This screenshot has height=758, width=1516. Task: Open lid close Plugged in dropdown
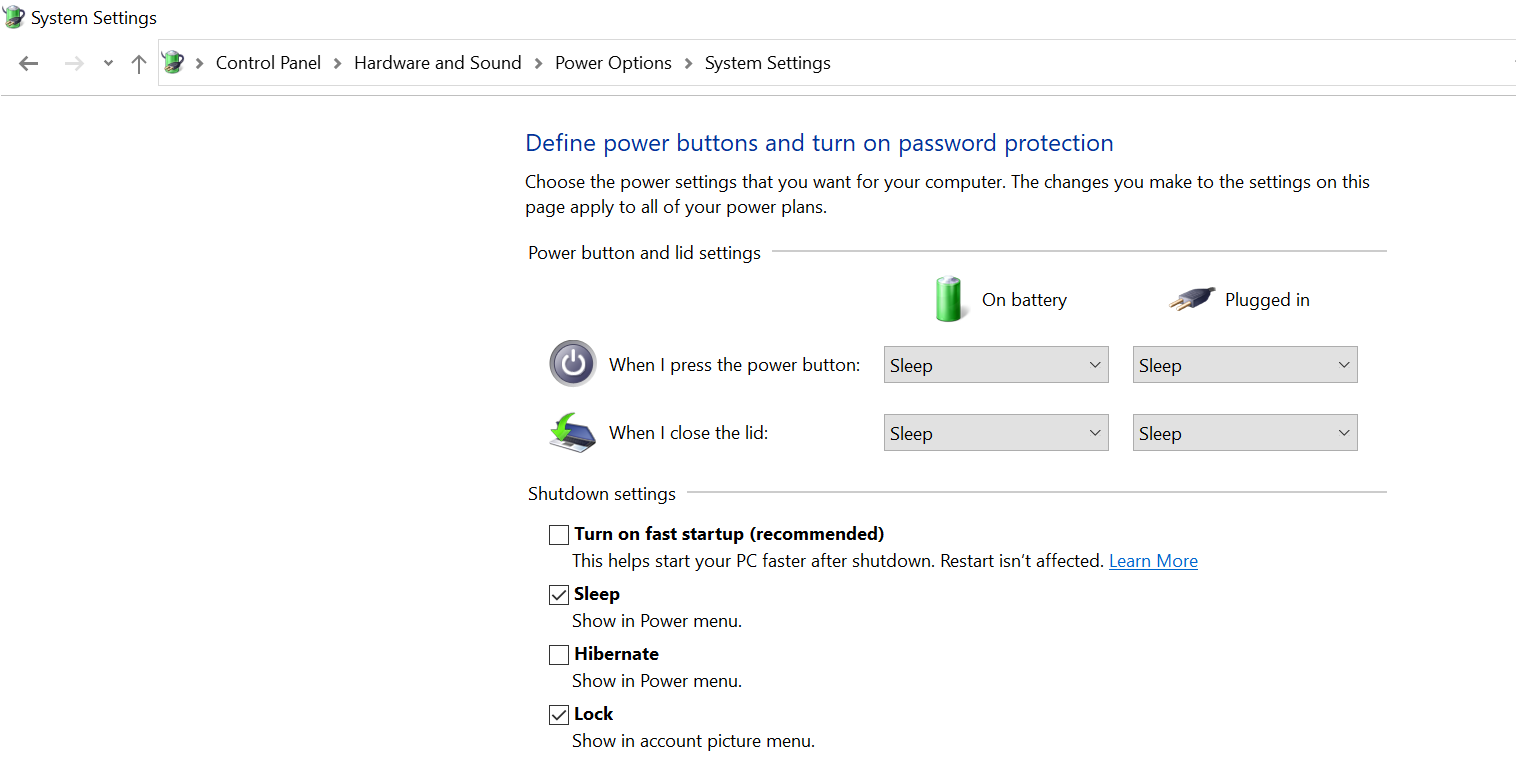tap(1244, 432)
